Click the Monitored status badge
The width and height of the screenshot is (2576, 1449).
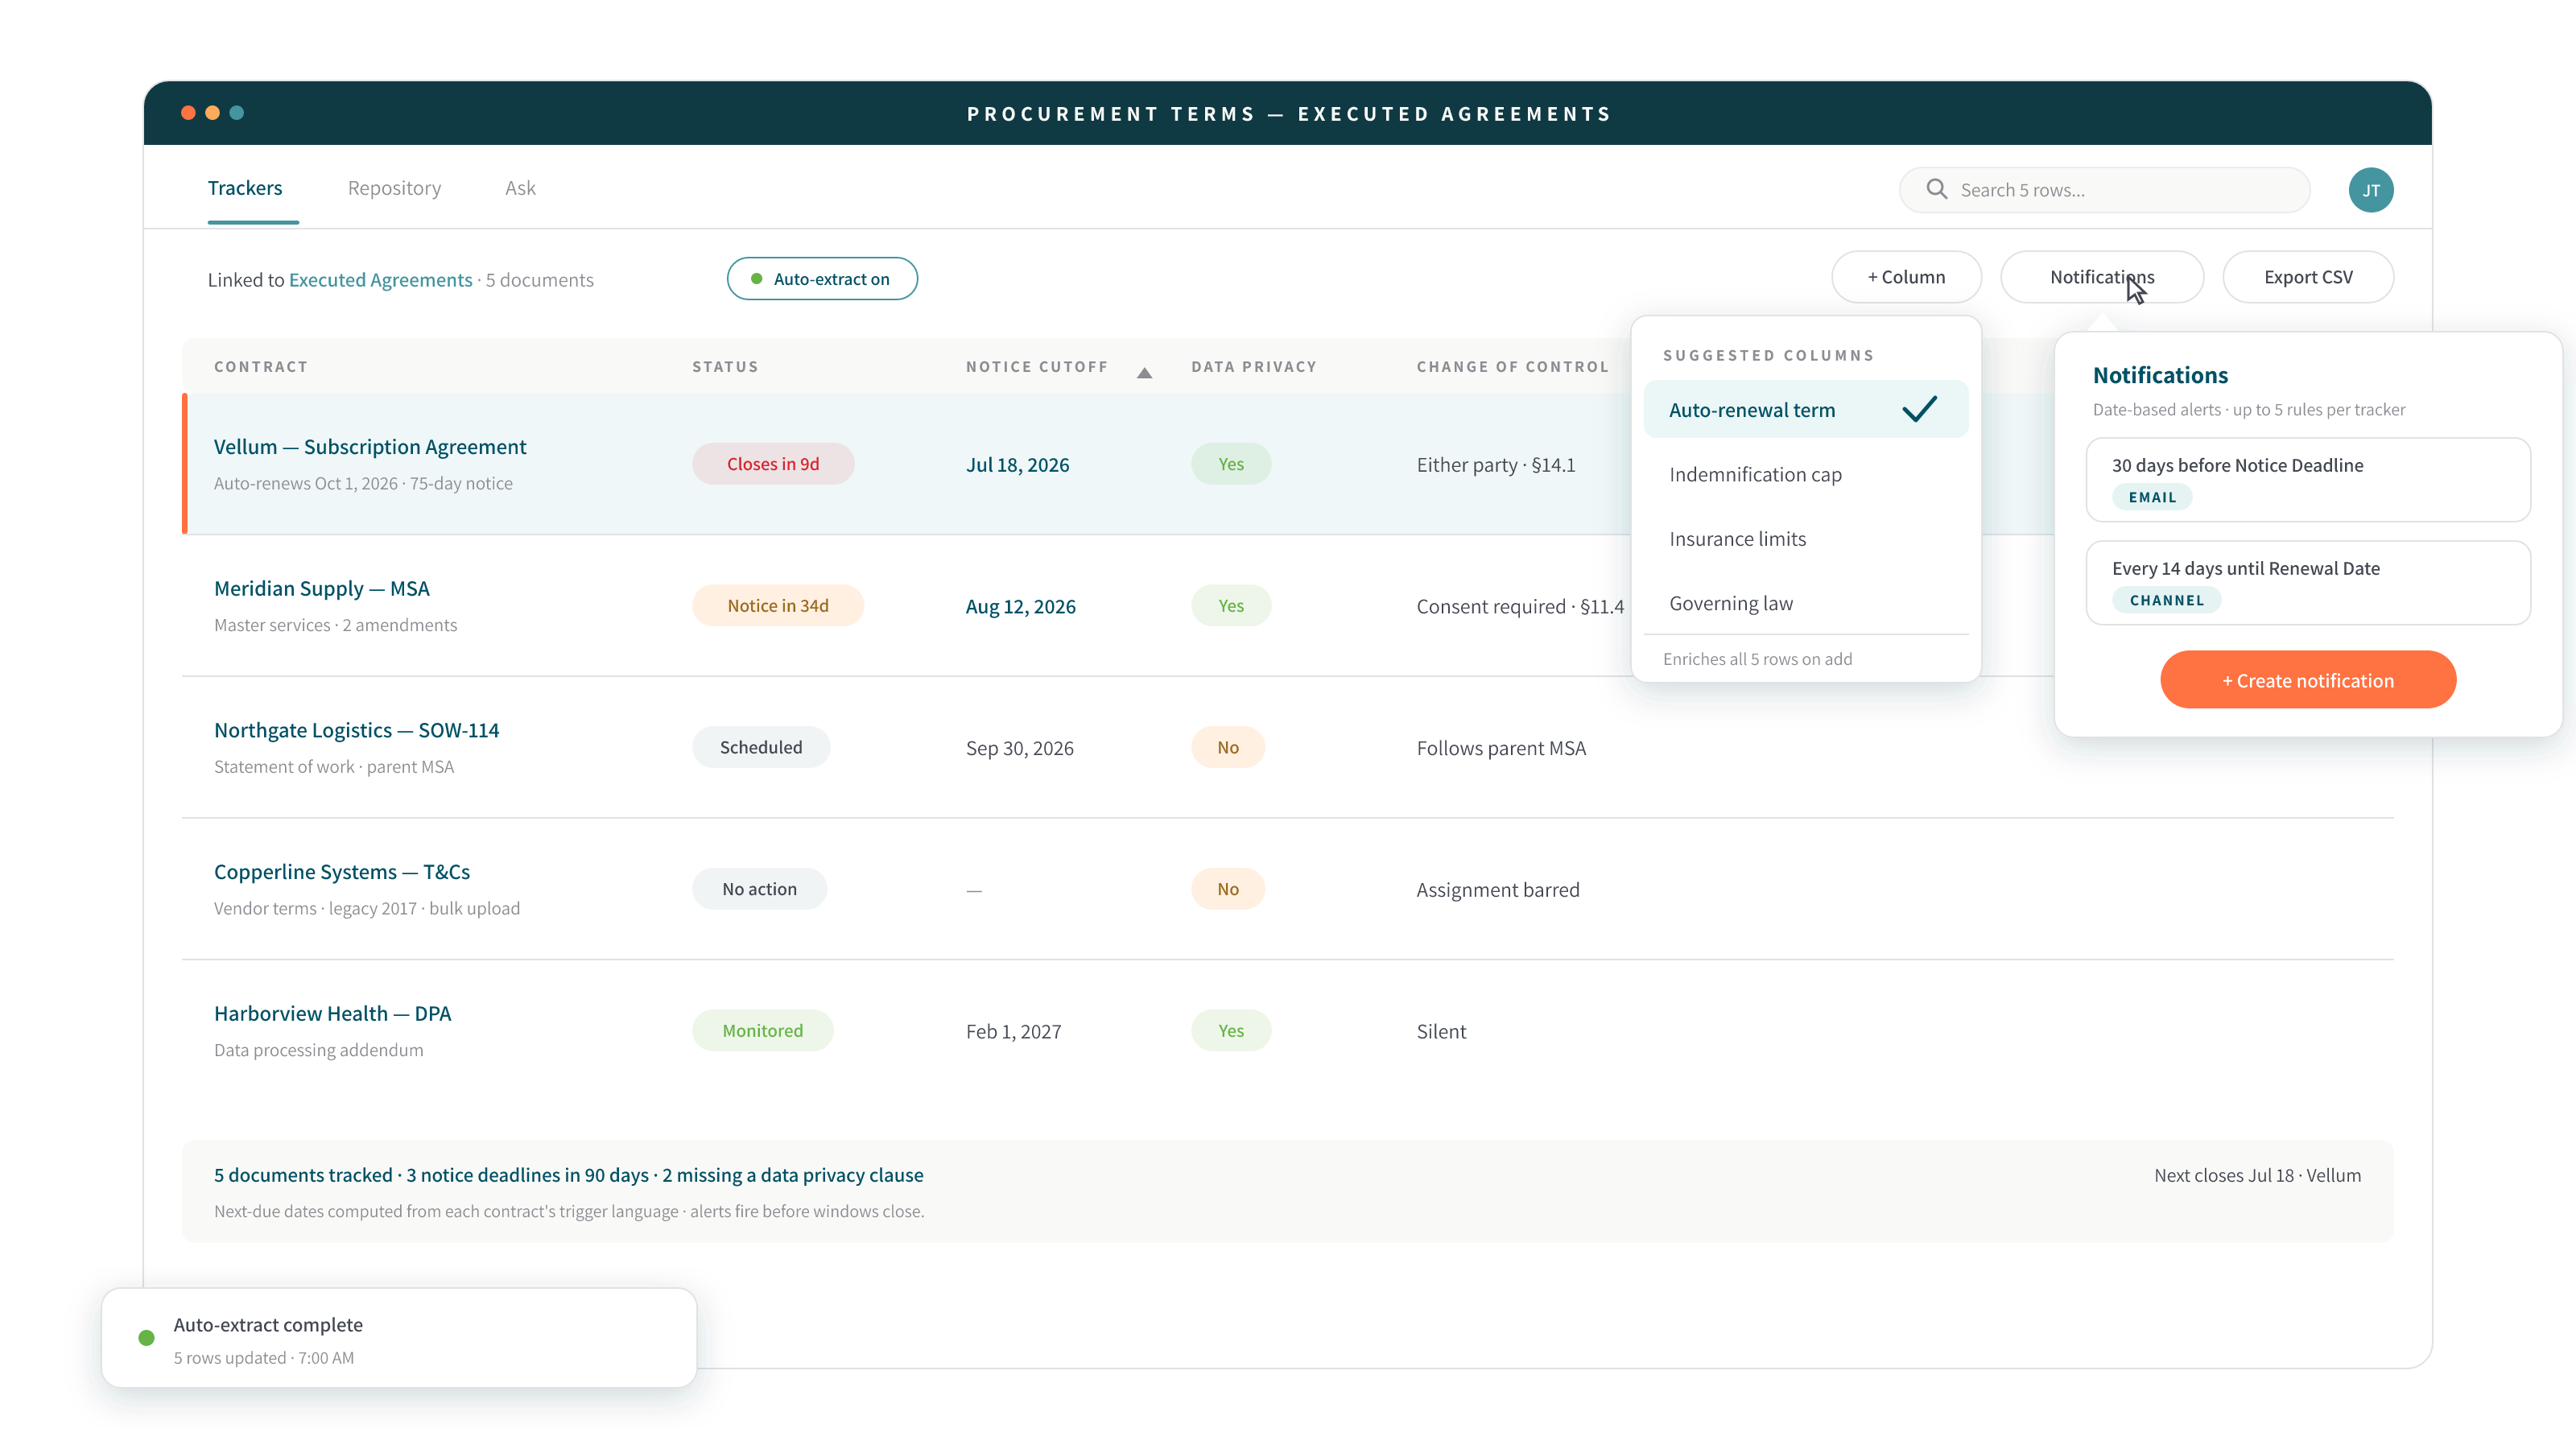point(762,1031)
